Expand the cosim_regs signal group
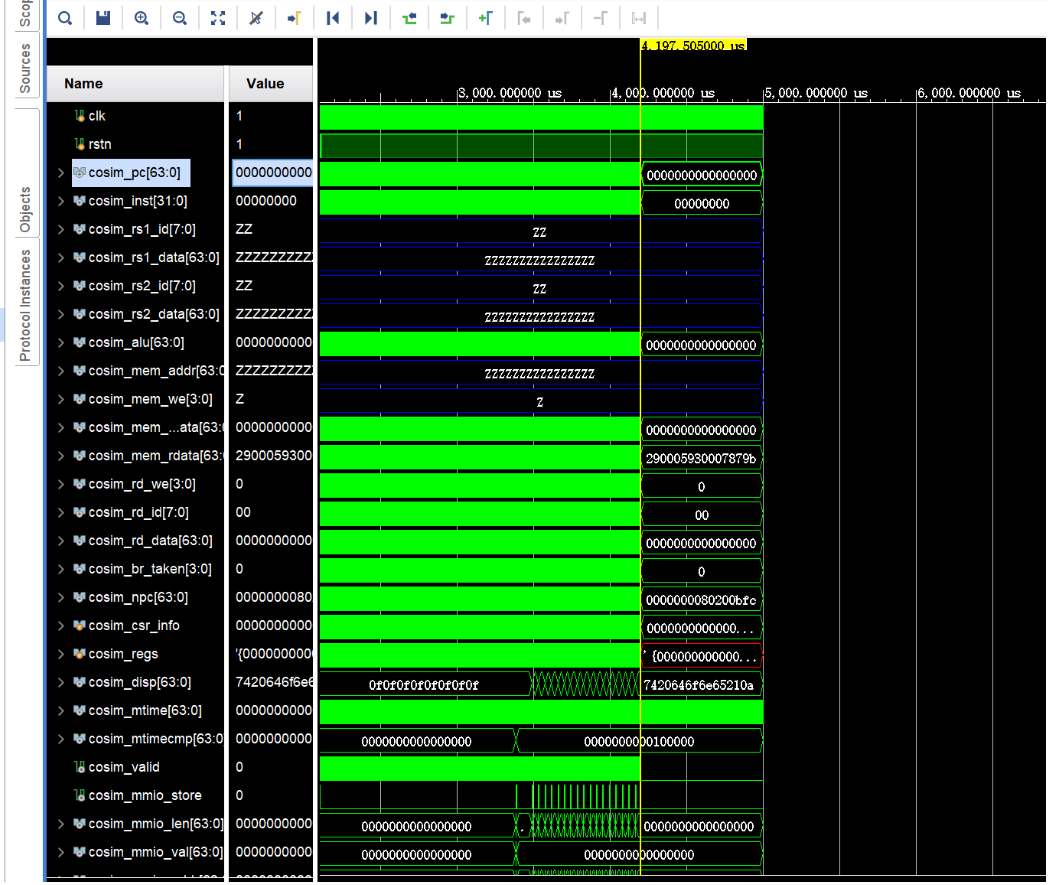The width and height of the screenshot is (1057, 885). (60, 654)
